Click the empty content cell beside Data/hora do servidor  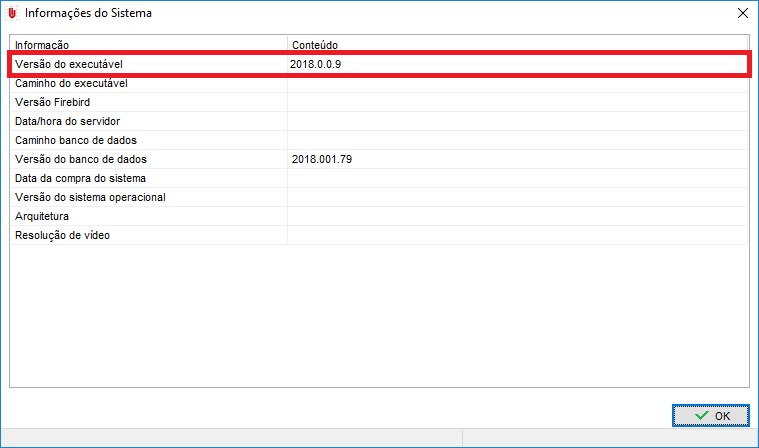[x=515, y=121]
